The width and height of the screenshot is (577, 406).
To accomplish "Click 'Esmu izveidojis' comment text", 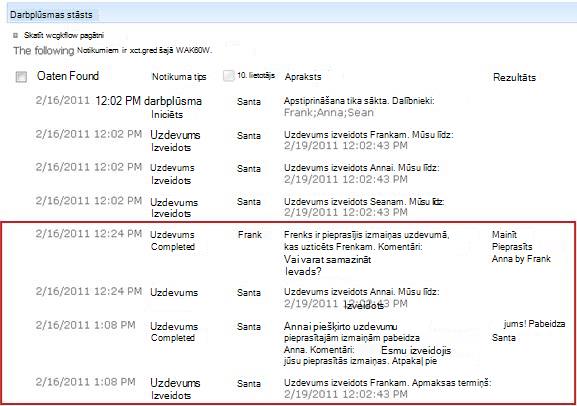I will [416, 350].
